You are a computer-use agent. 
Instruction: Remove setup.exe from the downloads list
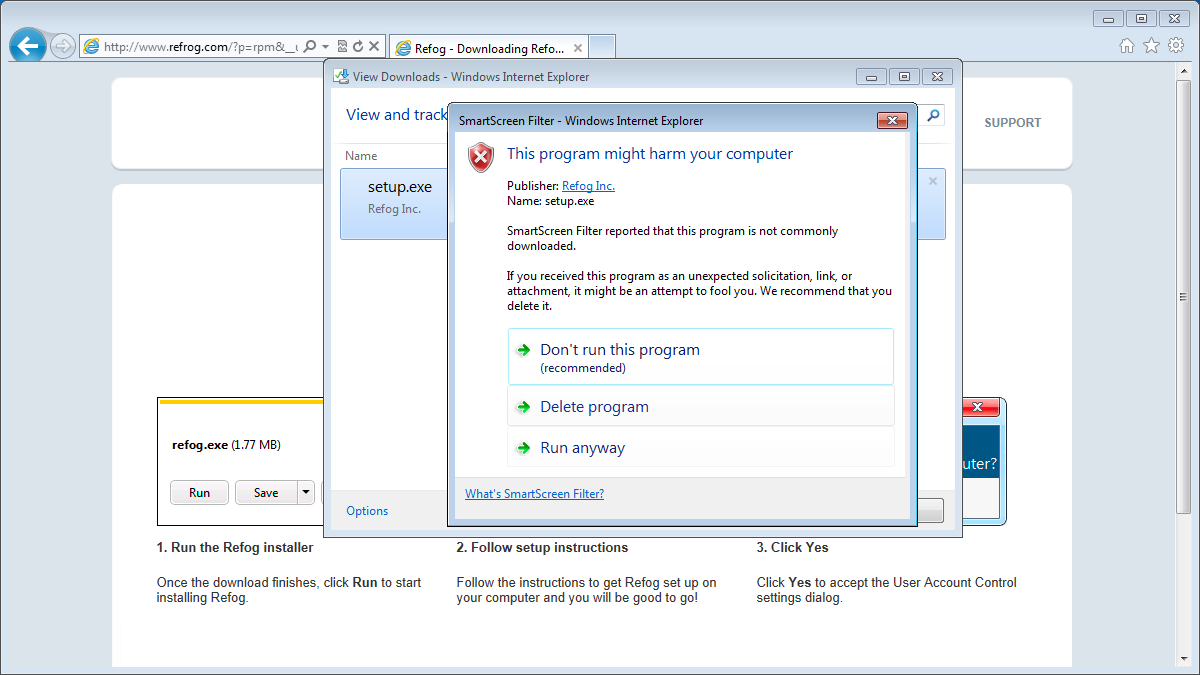point(933,182)
